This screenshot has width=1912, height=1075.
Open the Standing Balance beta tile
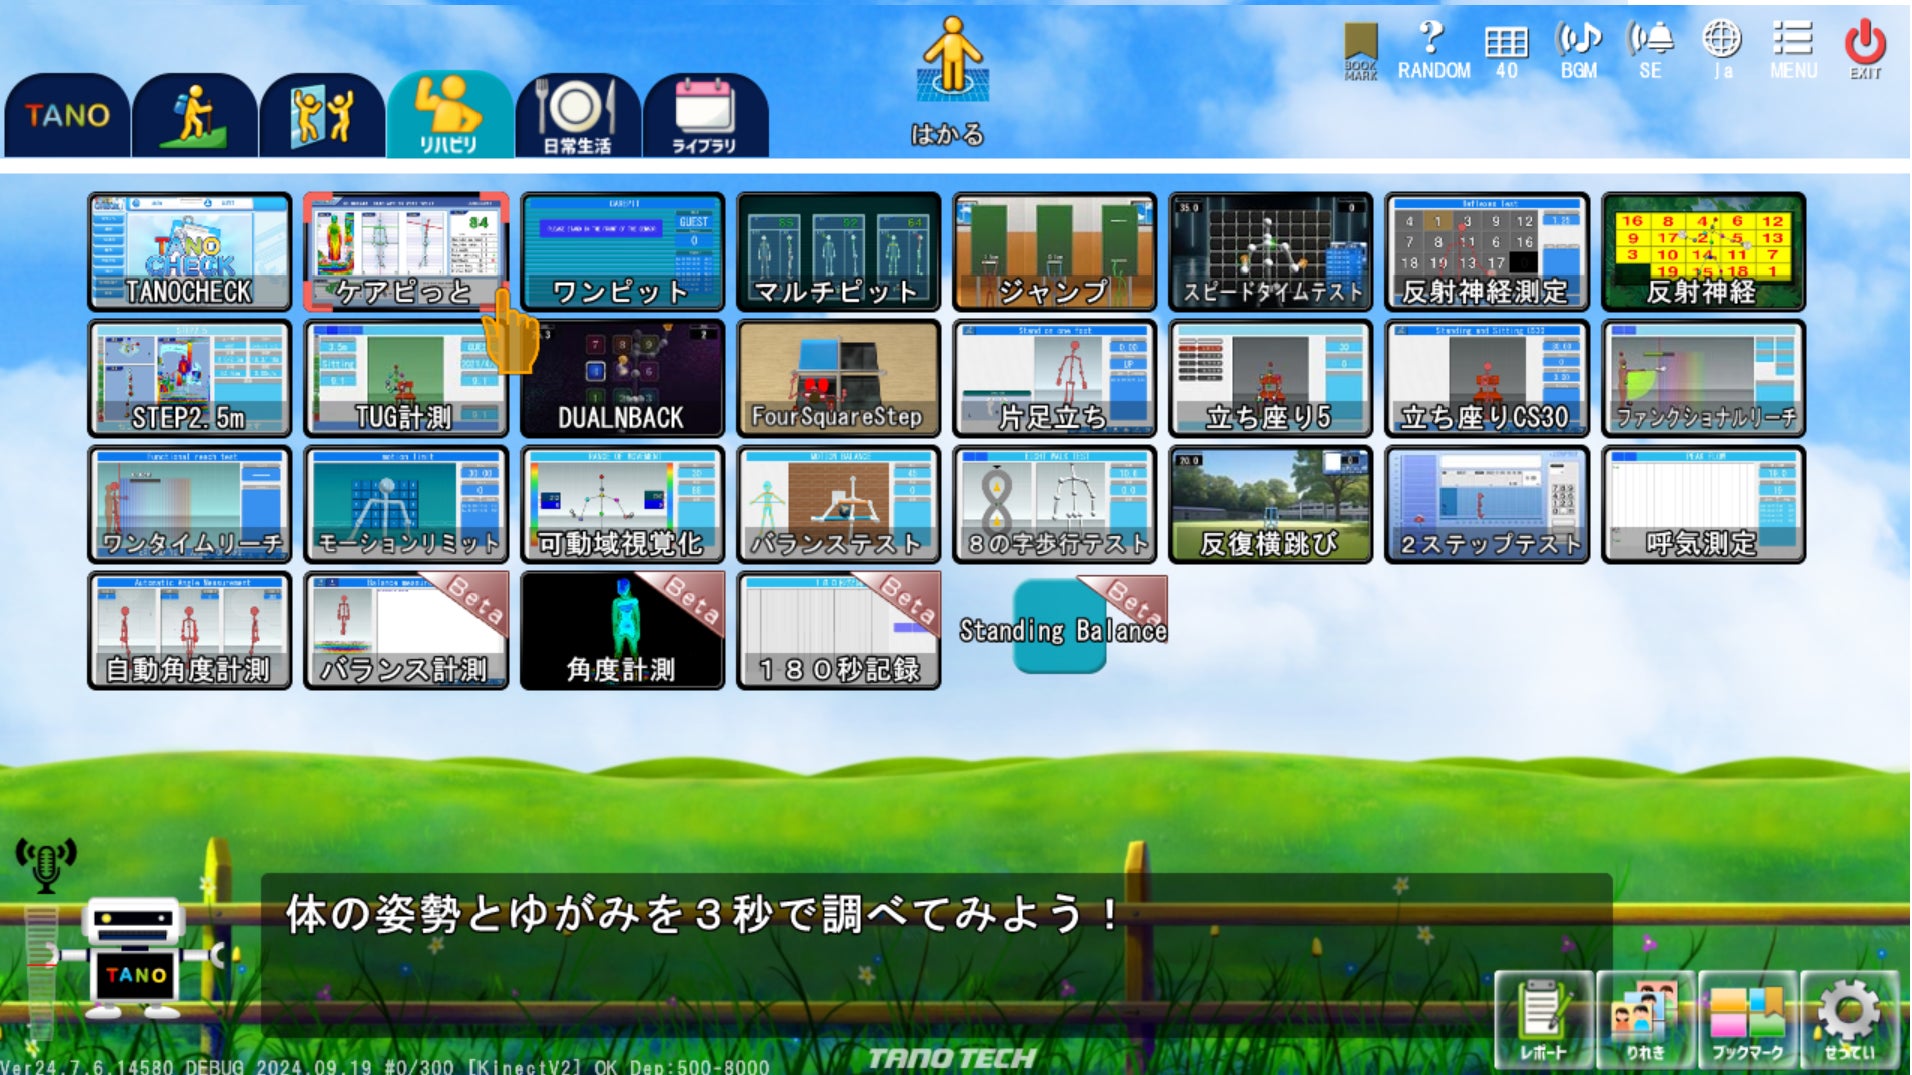(1062, 628)
